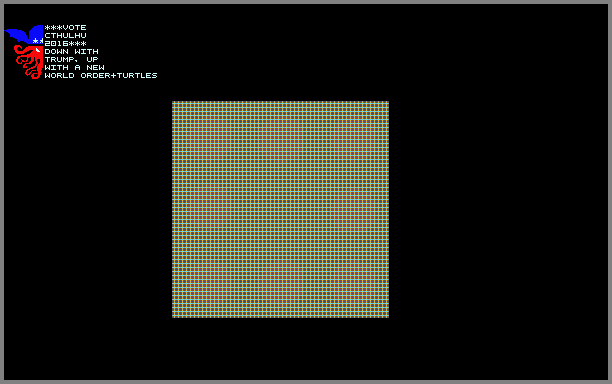The width and height of the screenshot is (612, 384).
Task: Click the word UP after the comma
Action: click(x=93, y=60)
